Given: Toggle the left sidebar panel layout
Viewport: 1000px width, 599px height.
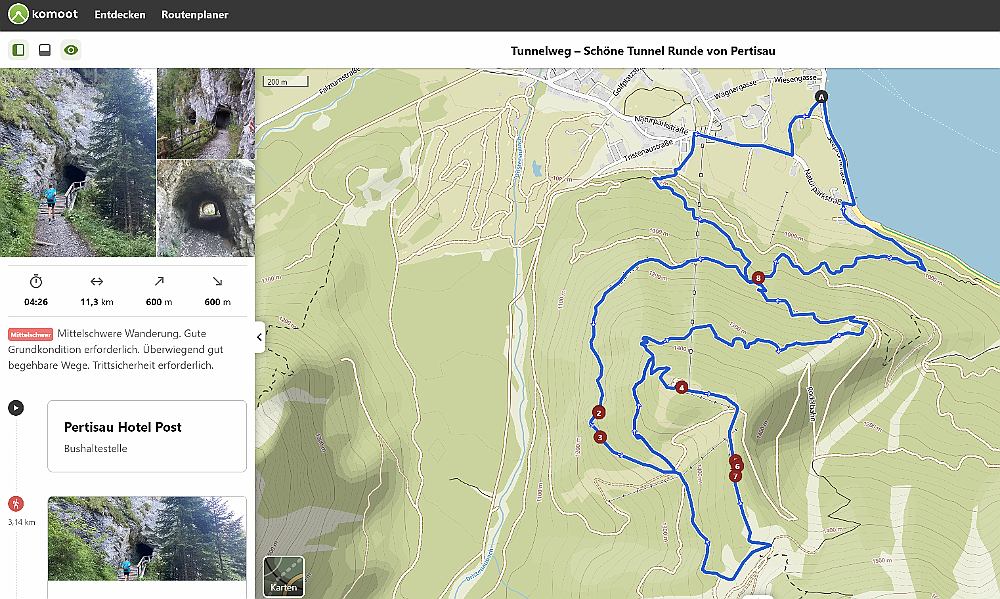Looking at the screenshot, I should pos(18,50).
